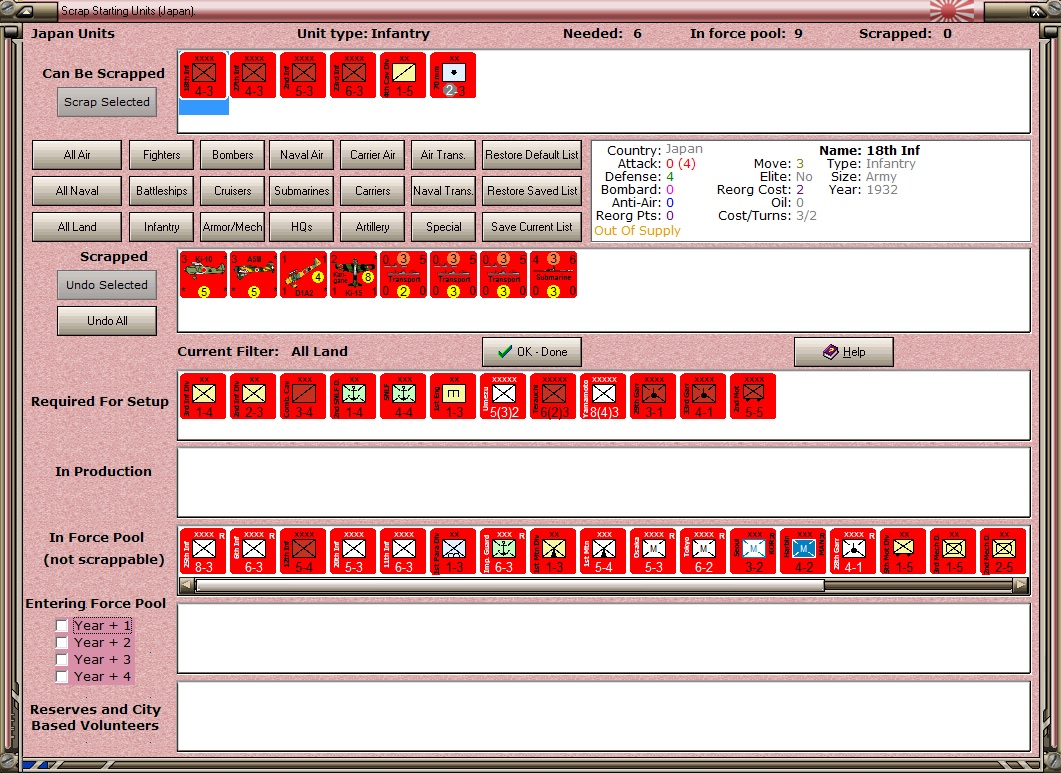Click the Scrap Selected button

point(107,102)
